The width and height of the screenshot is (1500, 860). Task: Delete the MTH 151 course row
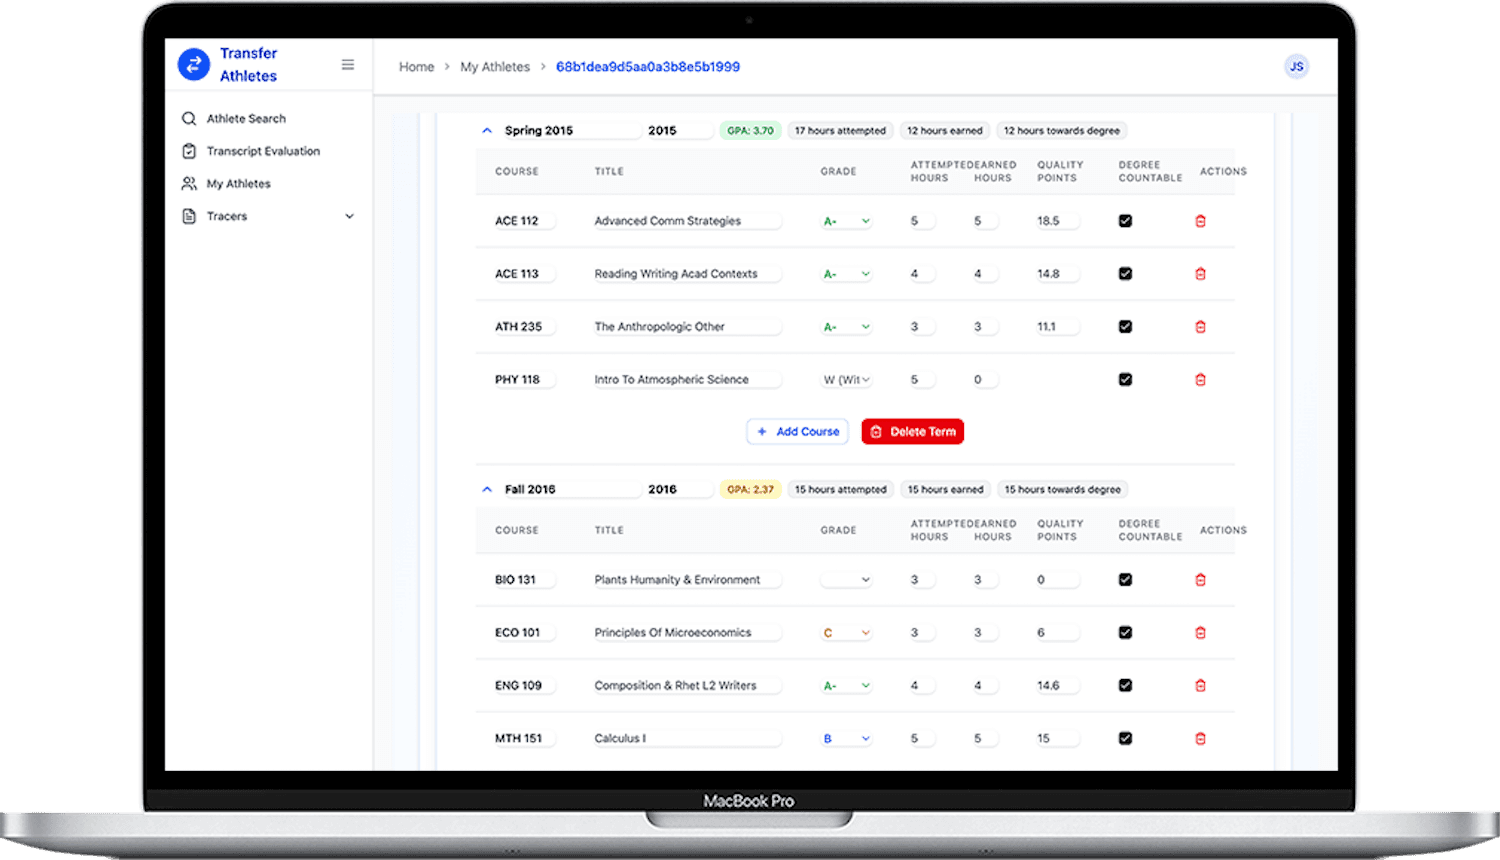(x=1200, y=739)
